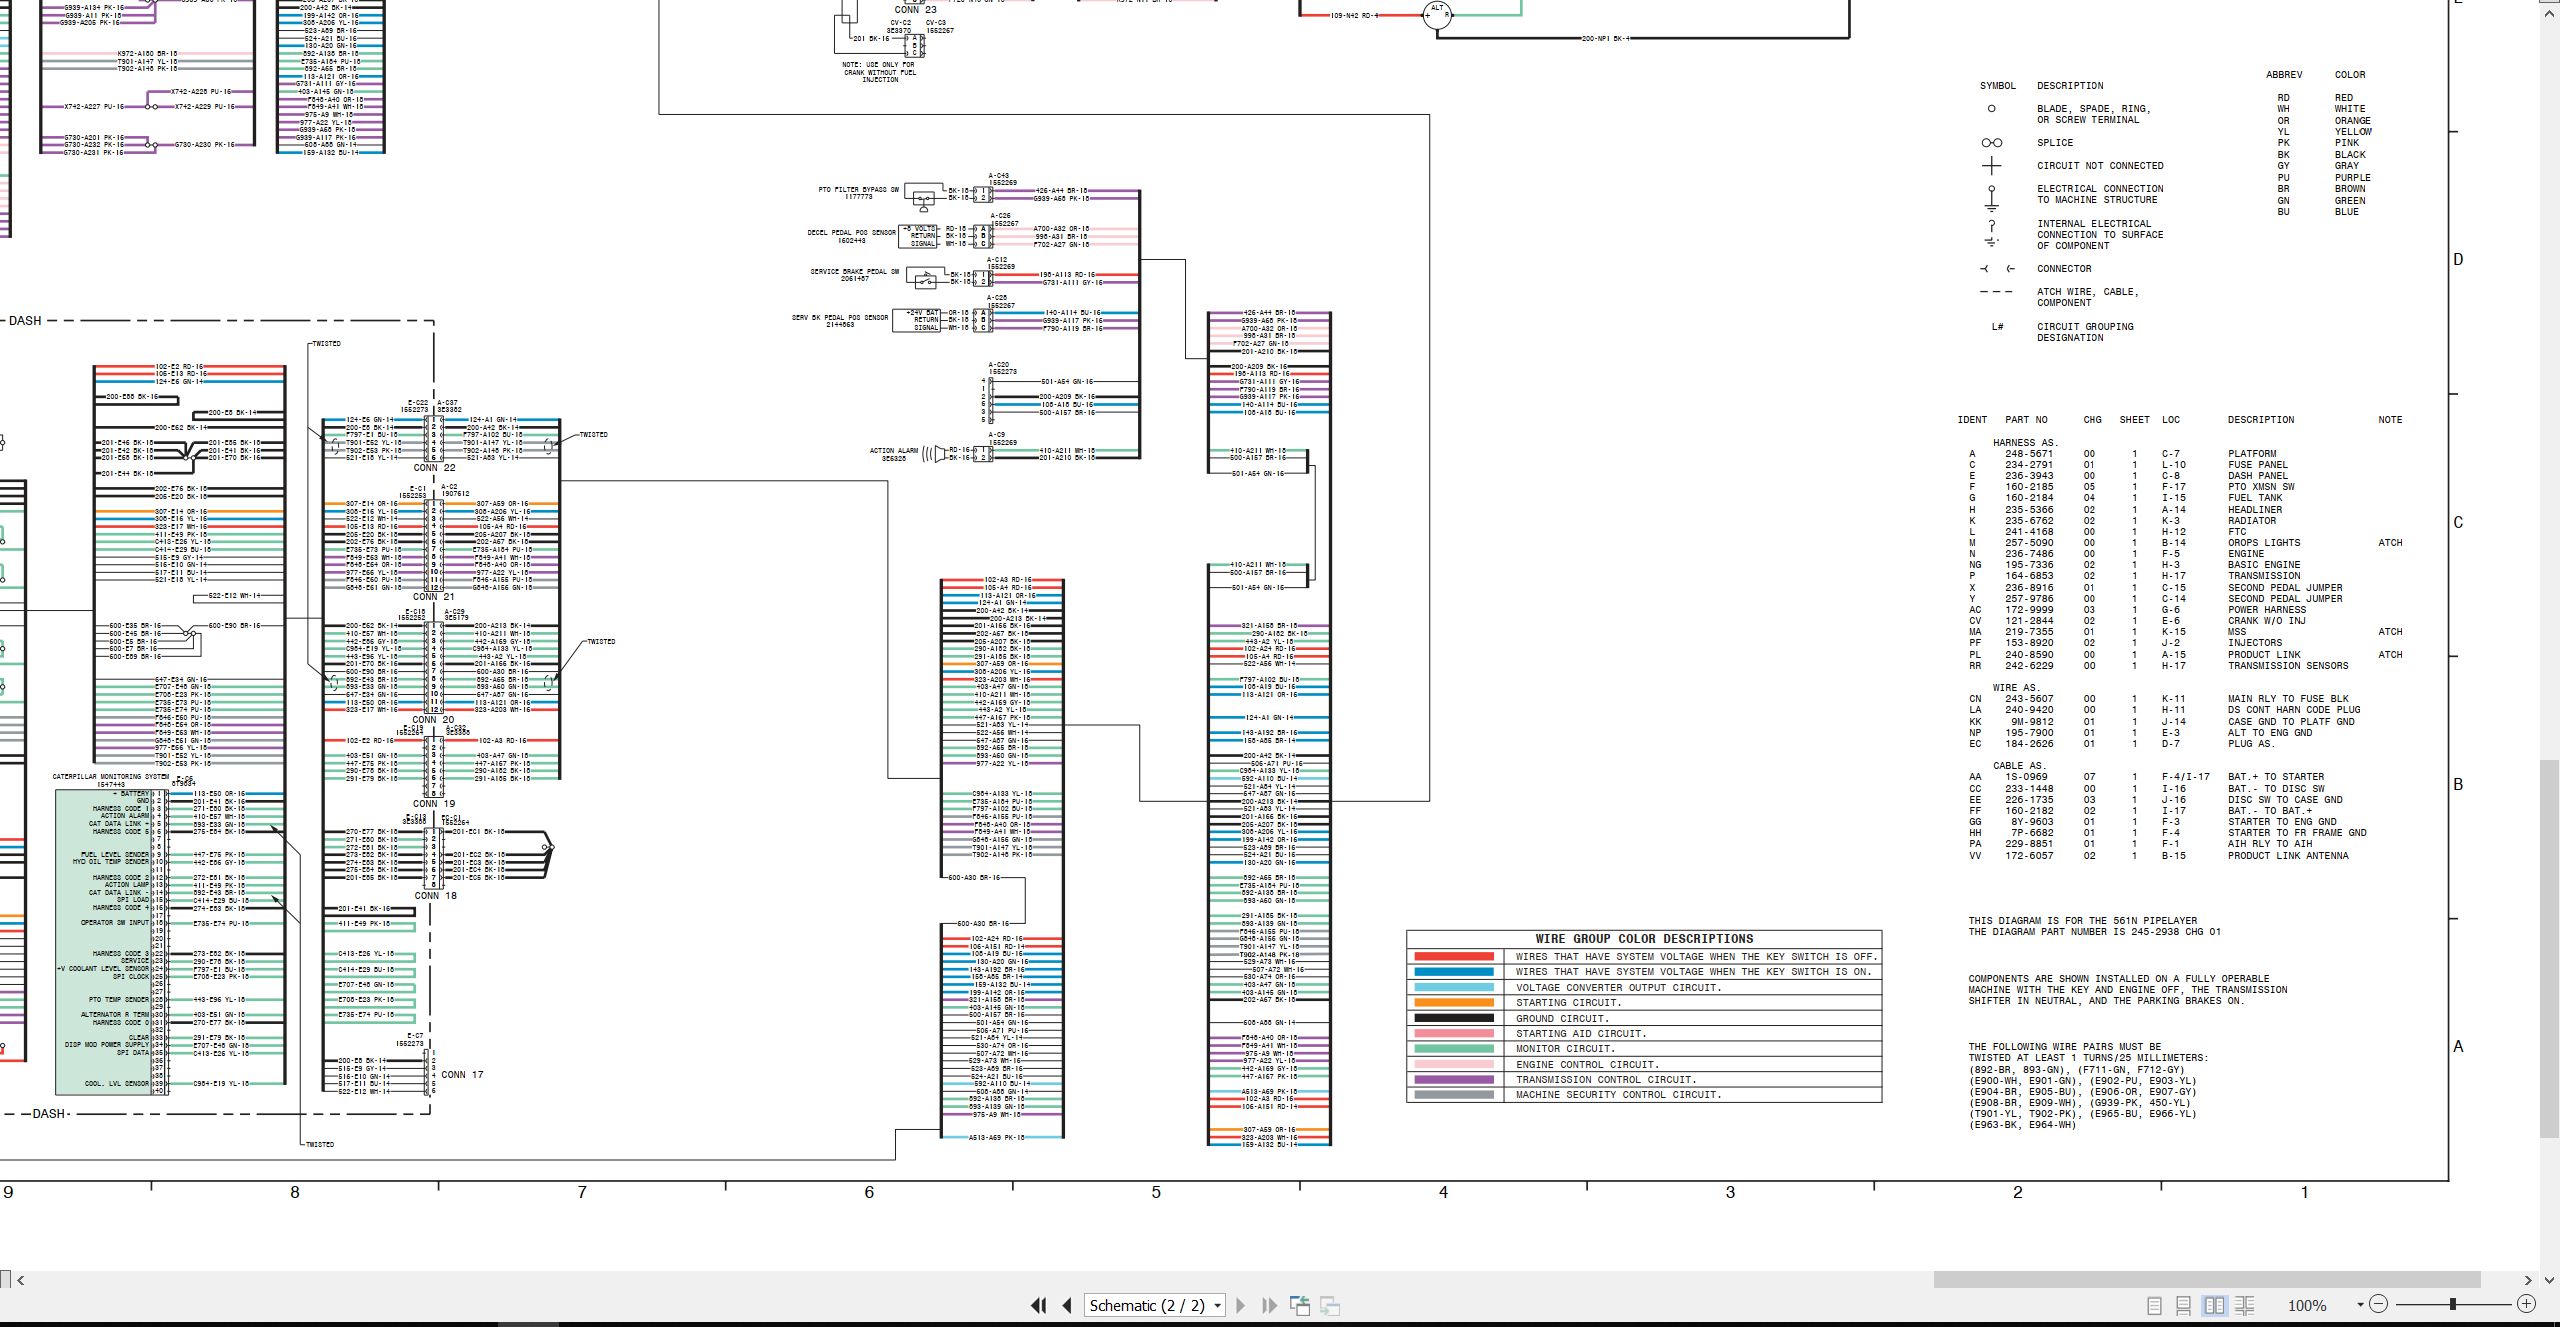
Task: Click the green Monitor Circuit swatch
Action: coord(1454,1049)
